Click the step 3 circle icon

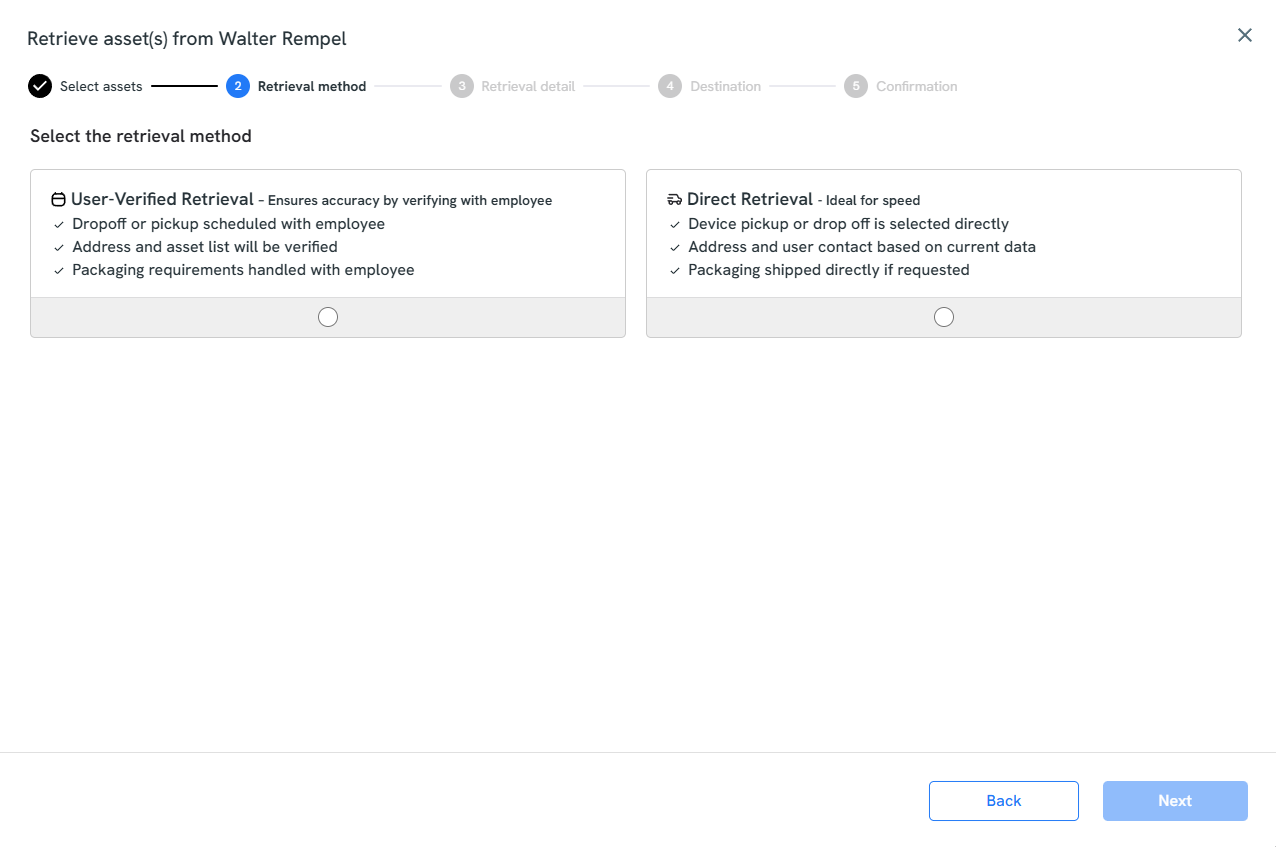(x=461, y=86)
